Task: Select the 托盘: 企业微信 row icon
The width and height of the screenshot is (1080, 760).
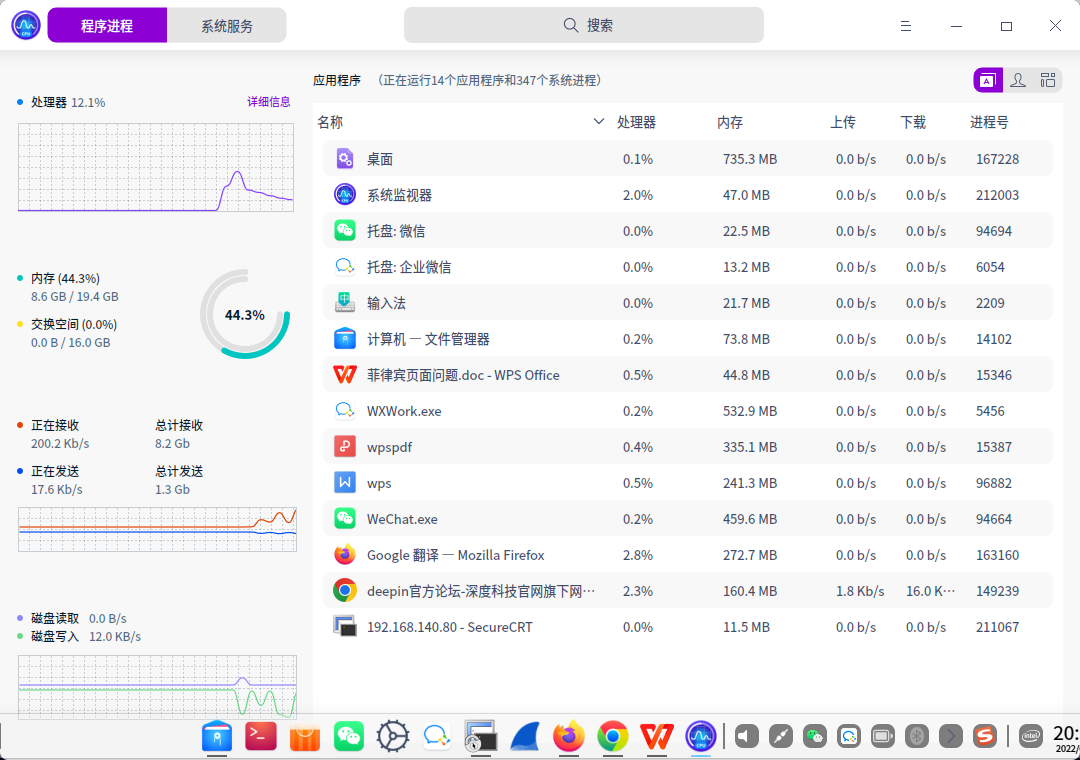Action: pos(345,267)
